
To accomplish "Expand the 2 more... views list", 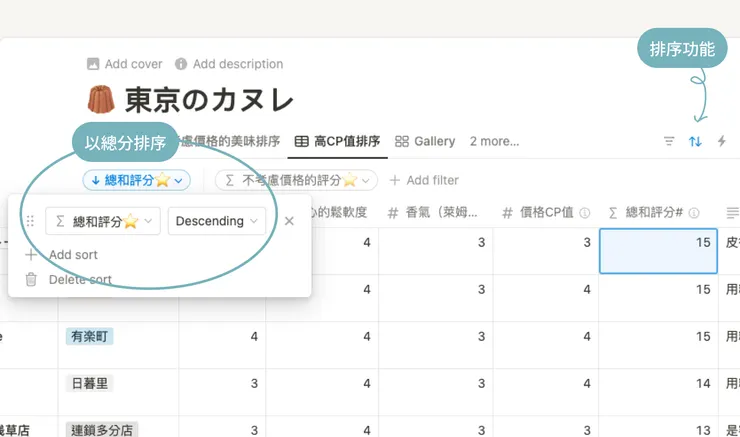I will [x=494, y=141].
